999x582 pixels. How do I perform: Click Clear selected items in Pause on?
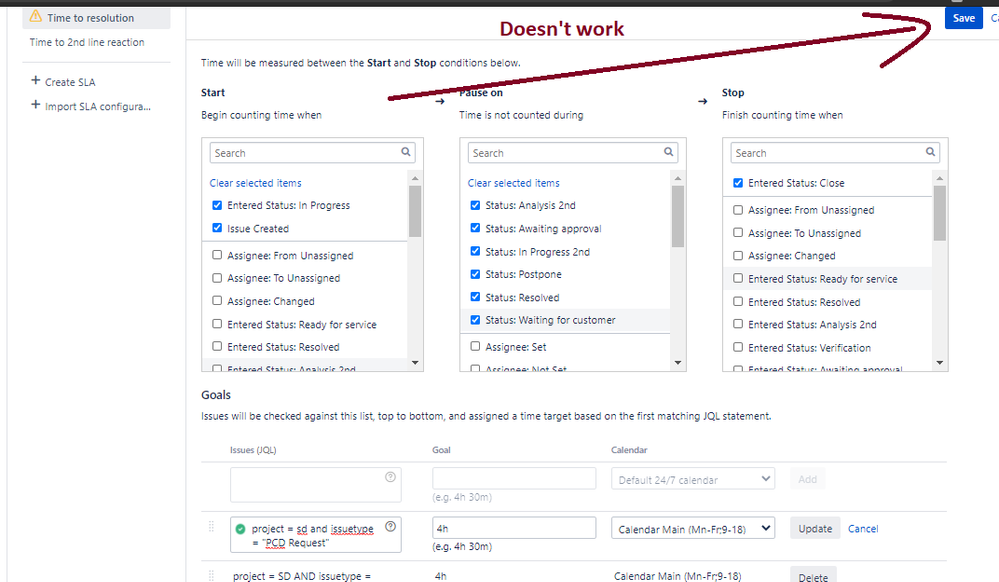[x=514, y=183]
